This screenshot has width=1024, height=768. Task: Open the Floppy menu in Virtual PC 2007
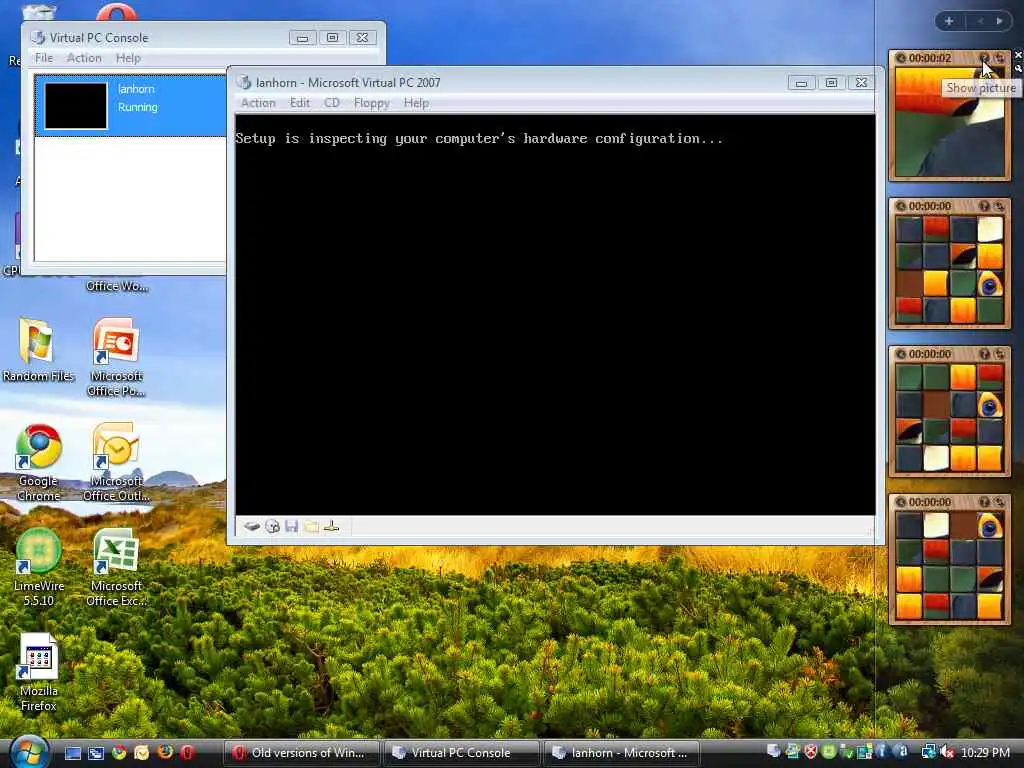372,103
